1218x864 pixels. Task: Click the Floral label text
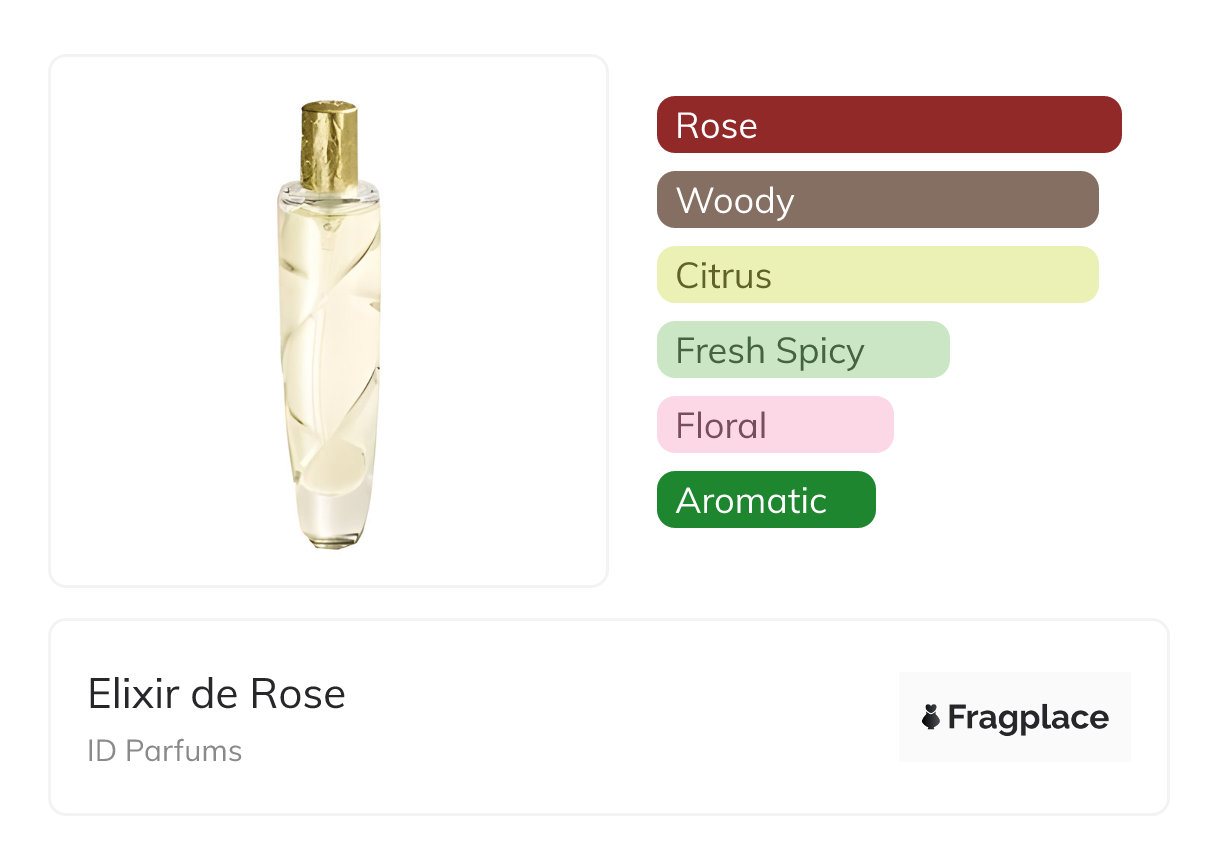pyautogui.click(x=721, y=426)
